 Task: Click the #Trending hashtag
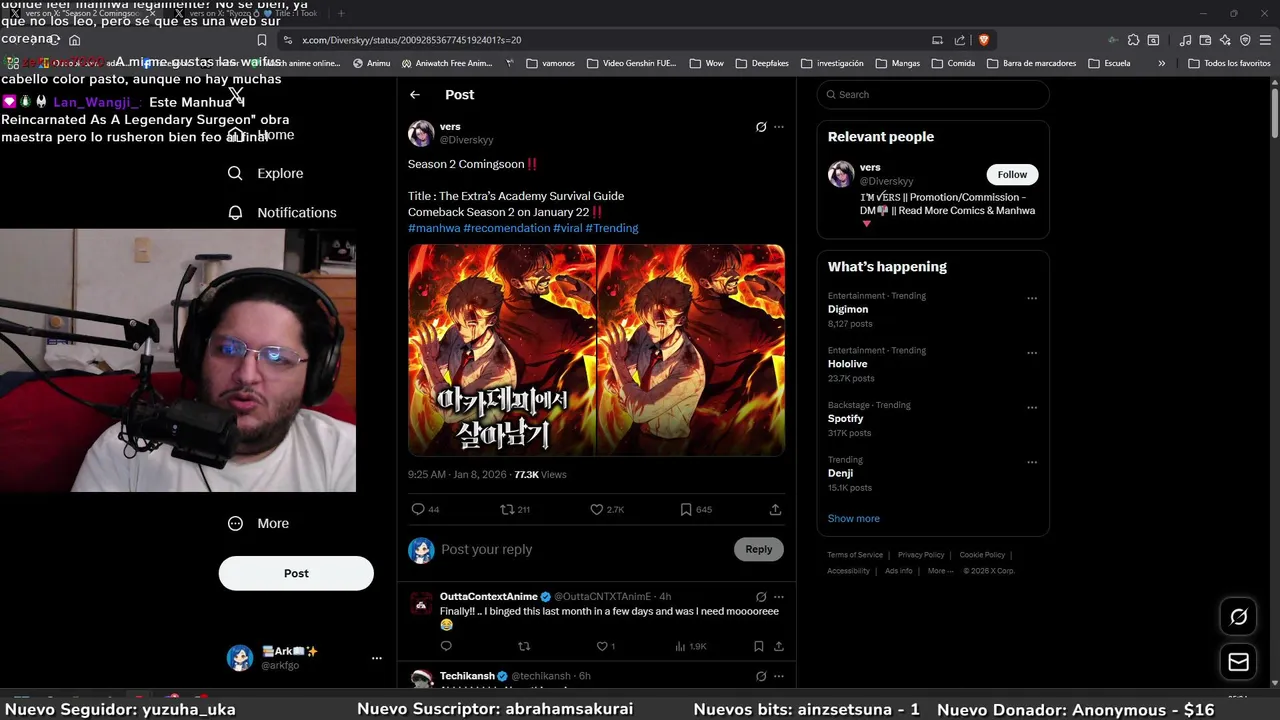(612, 228)
